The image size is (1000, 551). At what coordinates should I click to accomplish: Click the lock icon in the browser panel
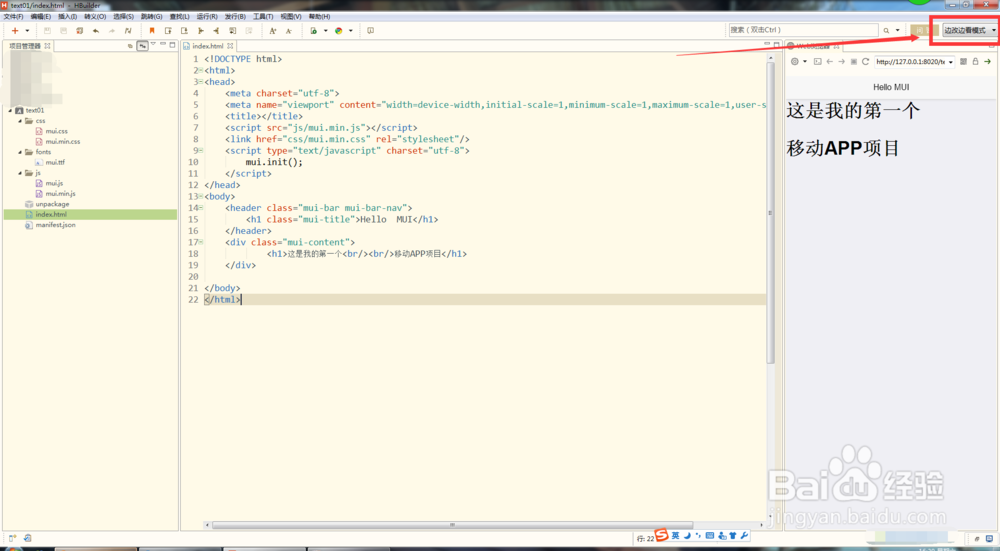click(975, 62)
